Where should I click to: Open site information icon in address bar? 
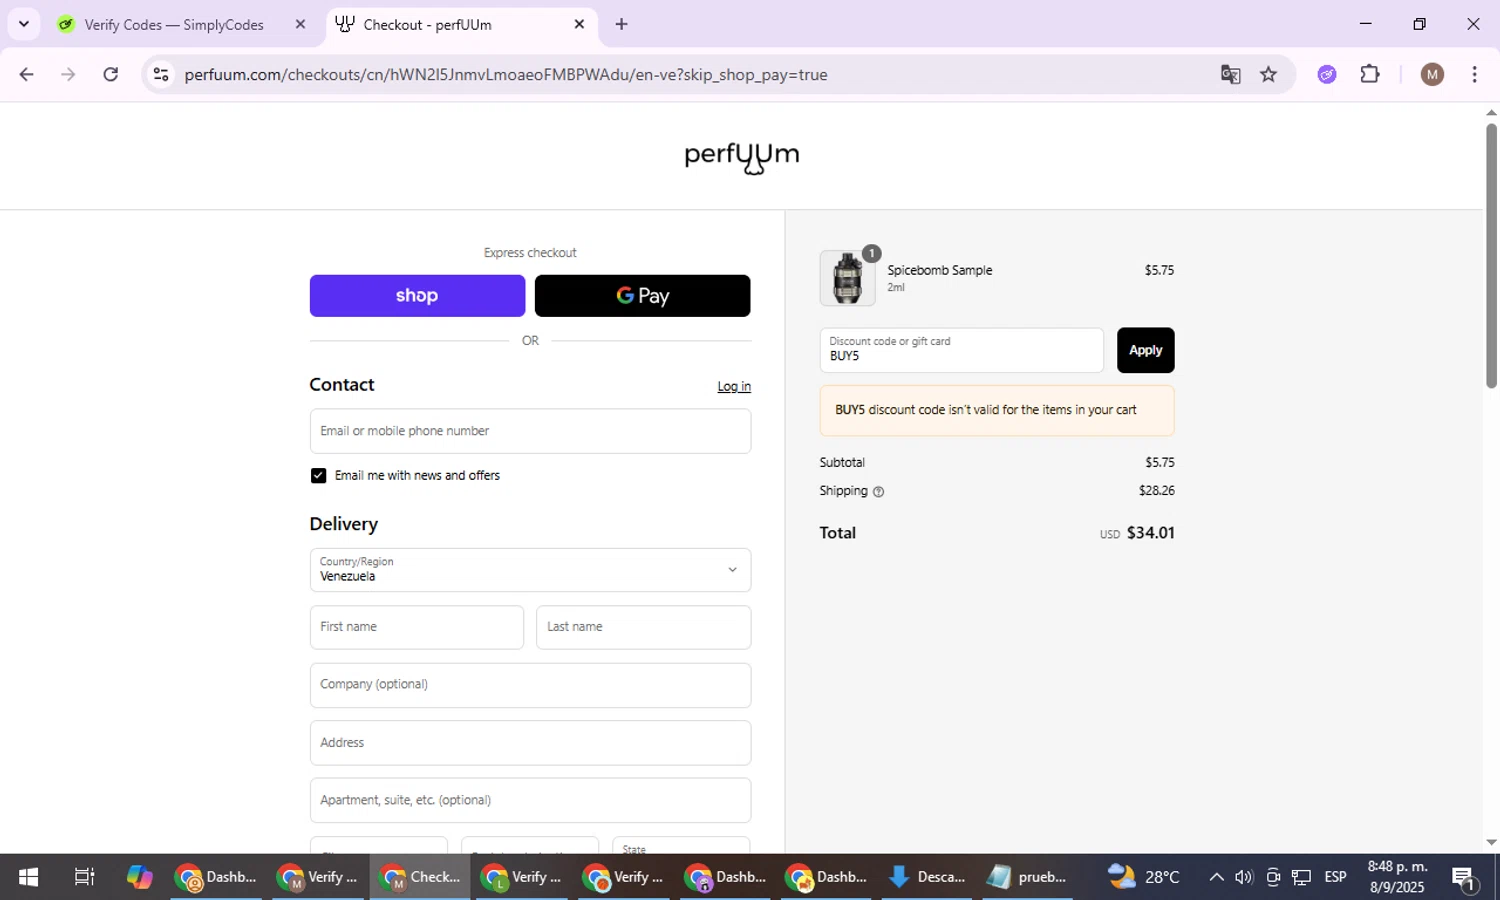pyautogui.click(x=161, y=74)
